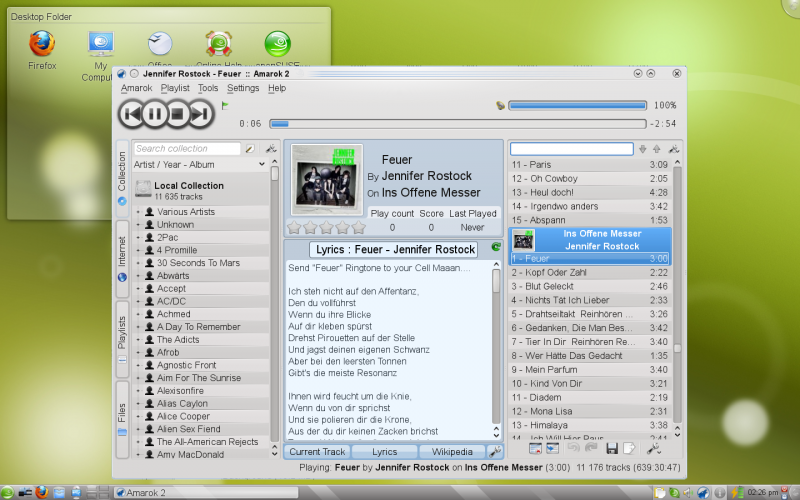Click the battery power tray icon
800x500 pixels.
pyautogui.click(x=738, y=493)
